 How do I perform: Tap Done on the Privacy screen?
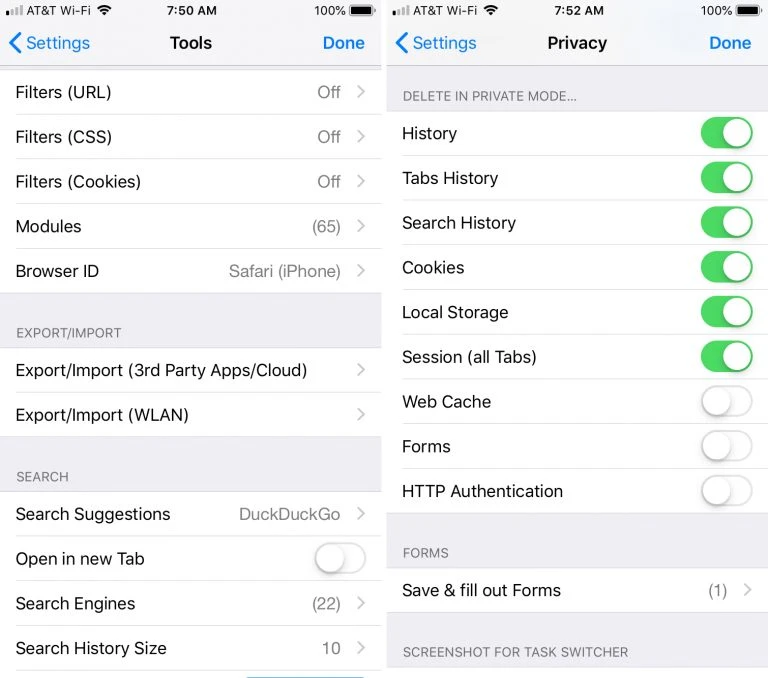pos(730,43)
